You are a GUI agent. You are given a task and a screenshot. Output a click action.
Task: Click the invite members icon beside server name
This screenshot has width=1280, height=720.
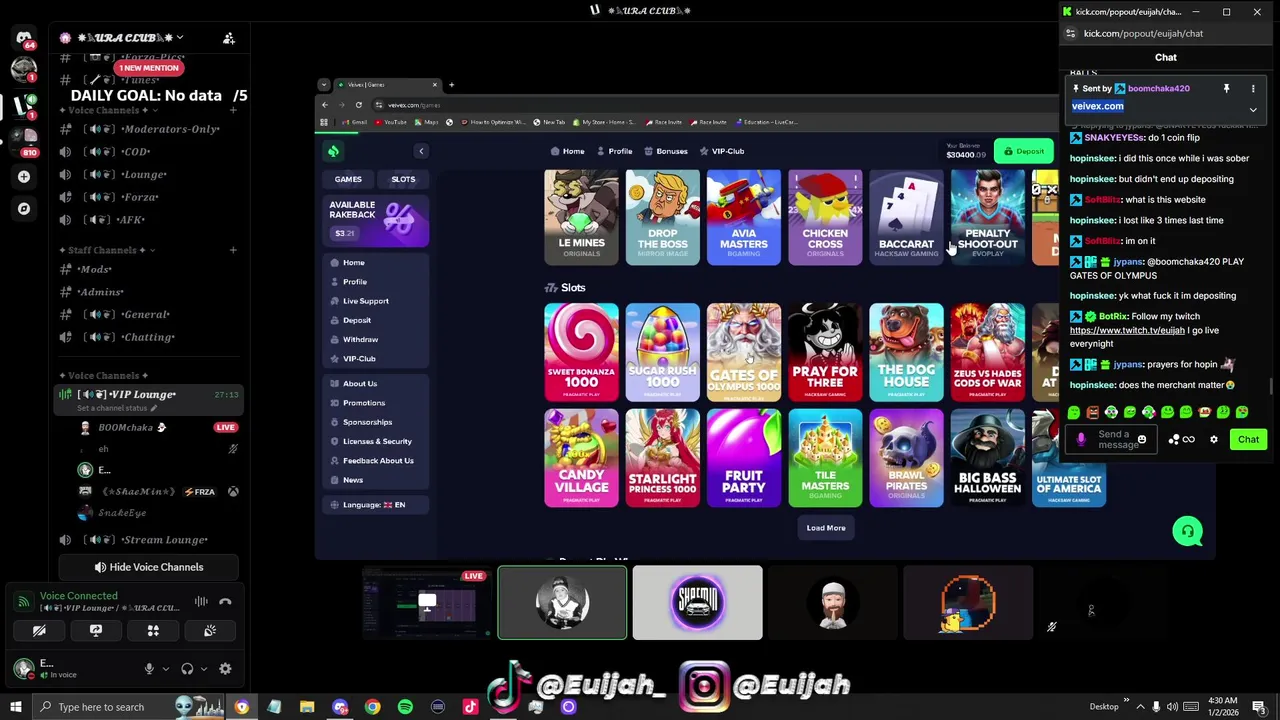[228, 38]
